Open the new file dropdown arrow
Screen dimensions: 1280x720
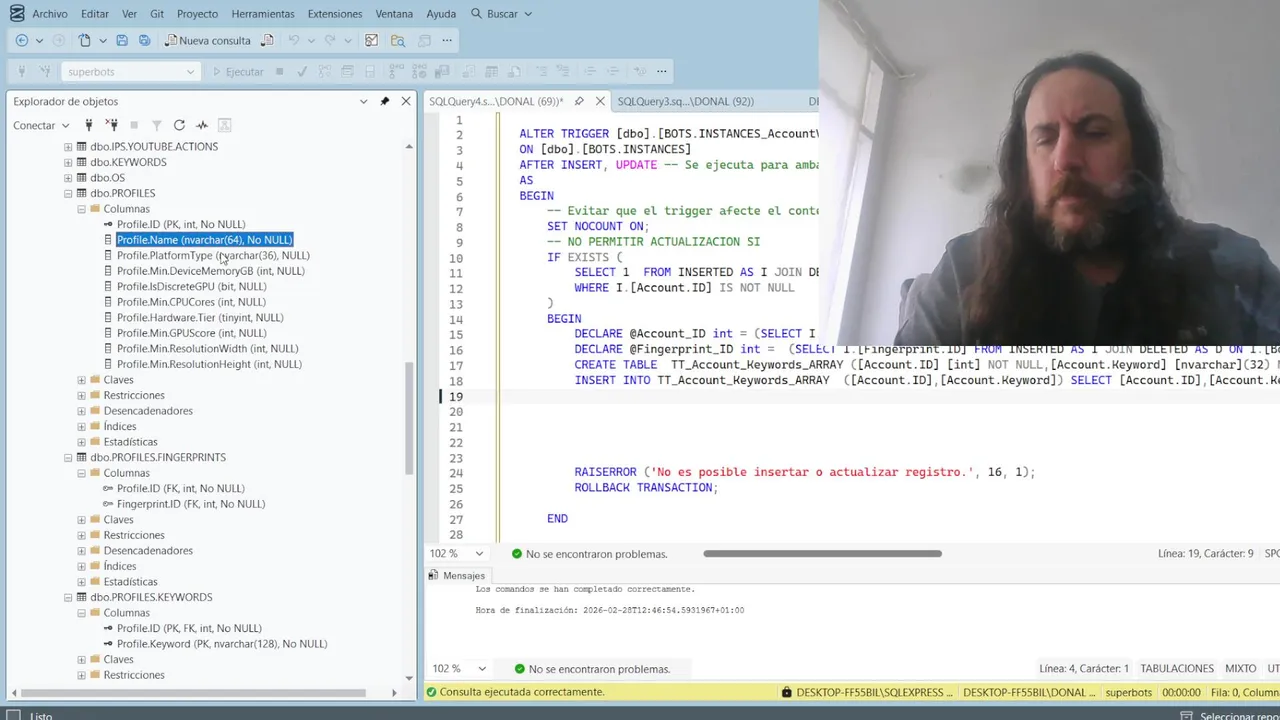[101, 40]
